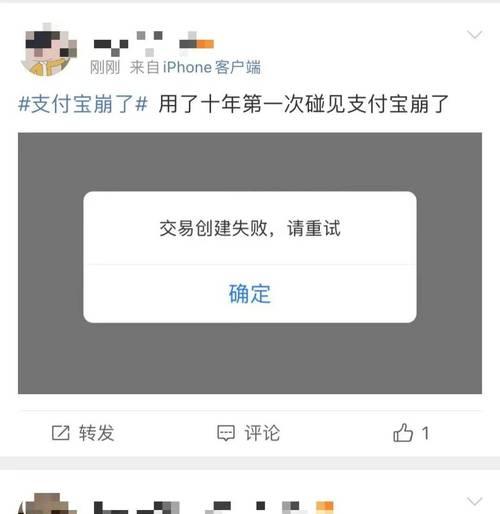Image resolution: width=500 pixels, height=514 pixels.
Task: Tap the like count 1
Action: (x=425, y=433)
